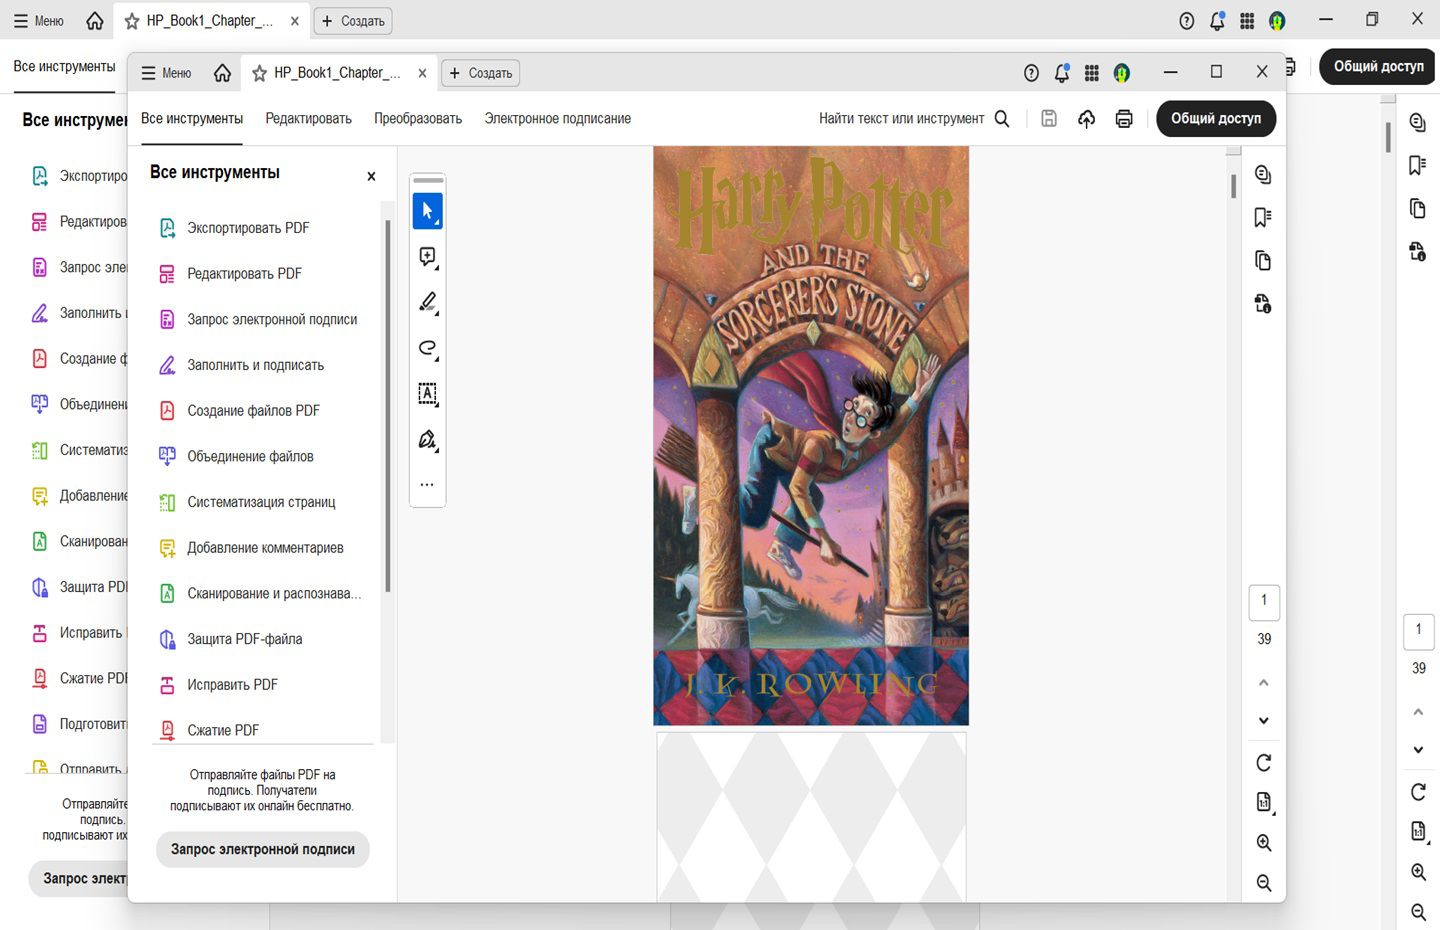
Task: Open the bookmarks panel in back window
Action: (1417, 165)
